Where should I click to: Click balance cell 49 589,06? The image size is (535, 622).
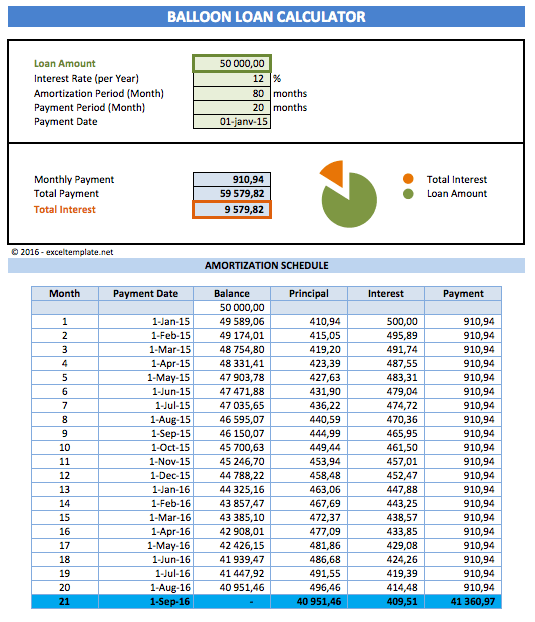click(232, 321)
